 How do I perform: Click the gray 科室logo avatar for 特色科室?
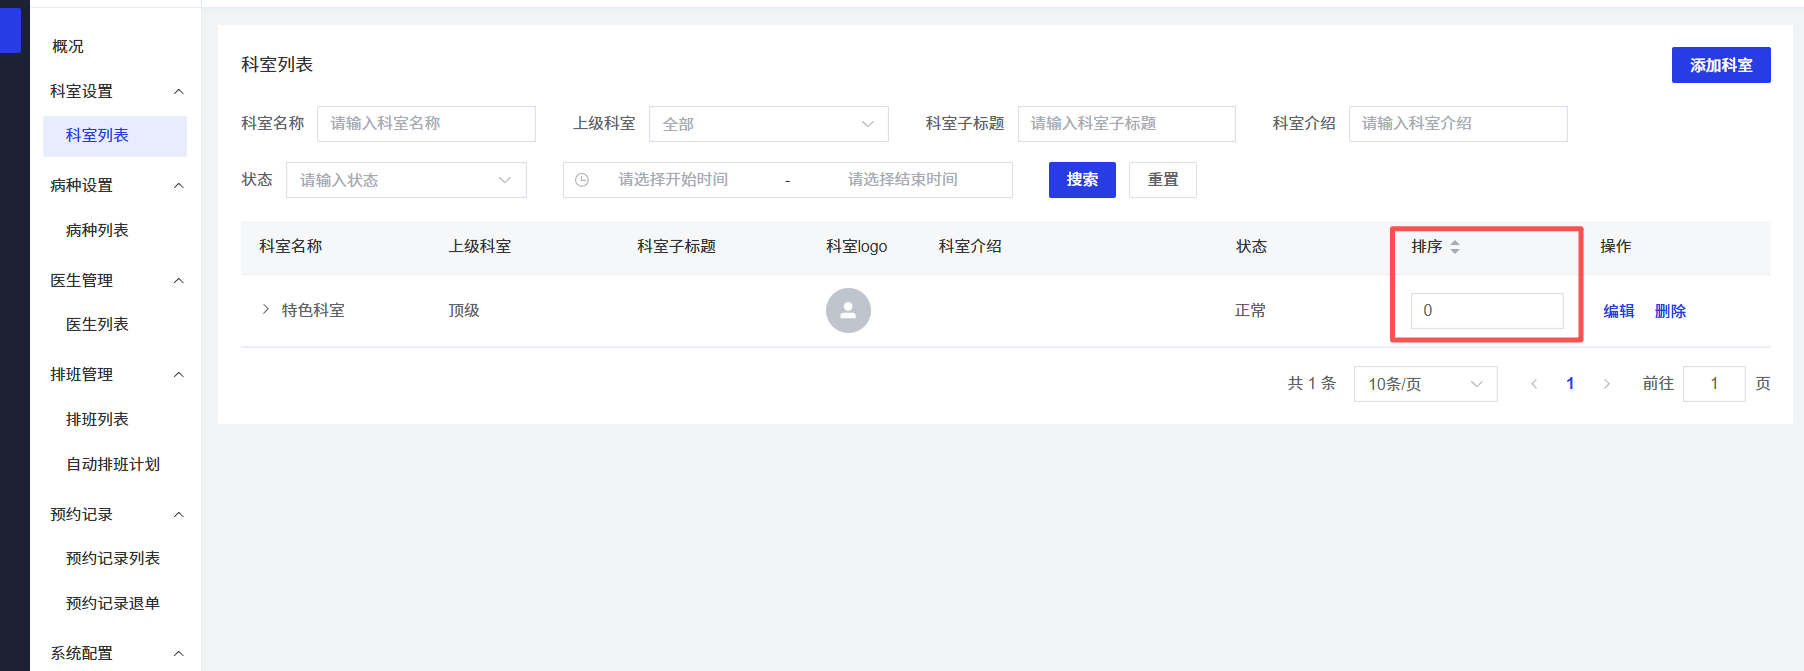pyautogui.click(x=848, y=310)
